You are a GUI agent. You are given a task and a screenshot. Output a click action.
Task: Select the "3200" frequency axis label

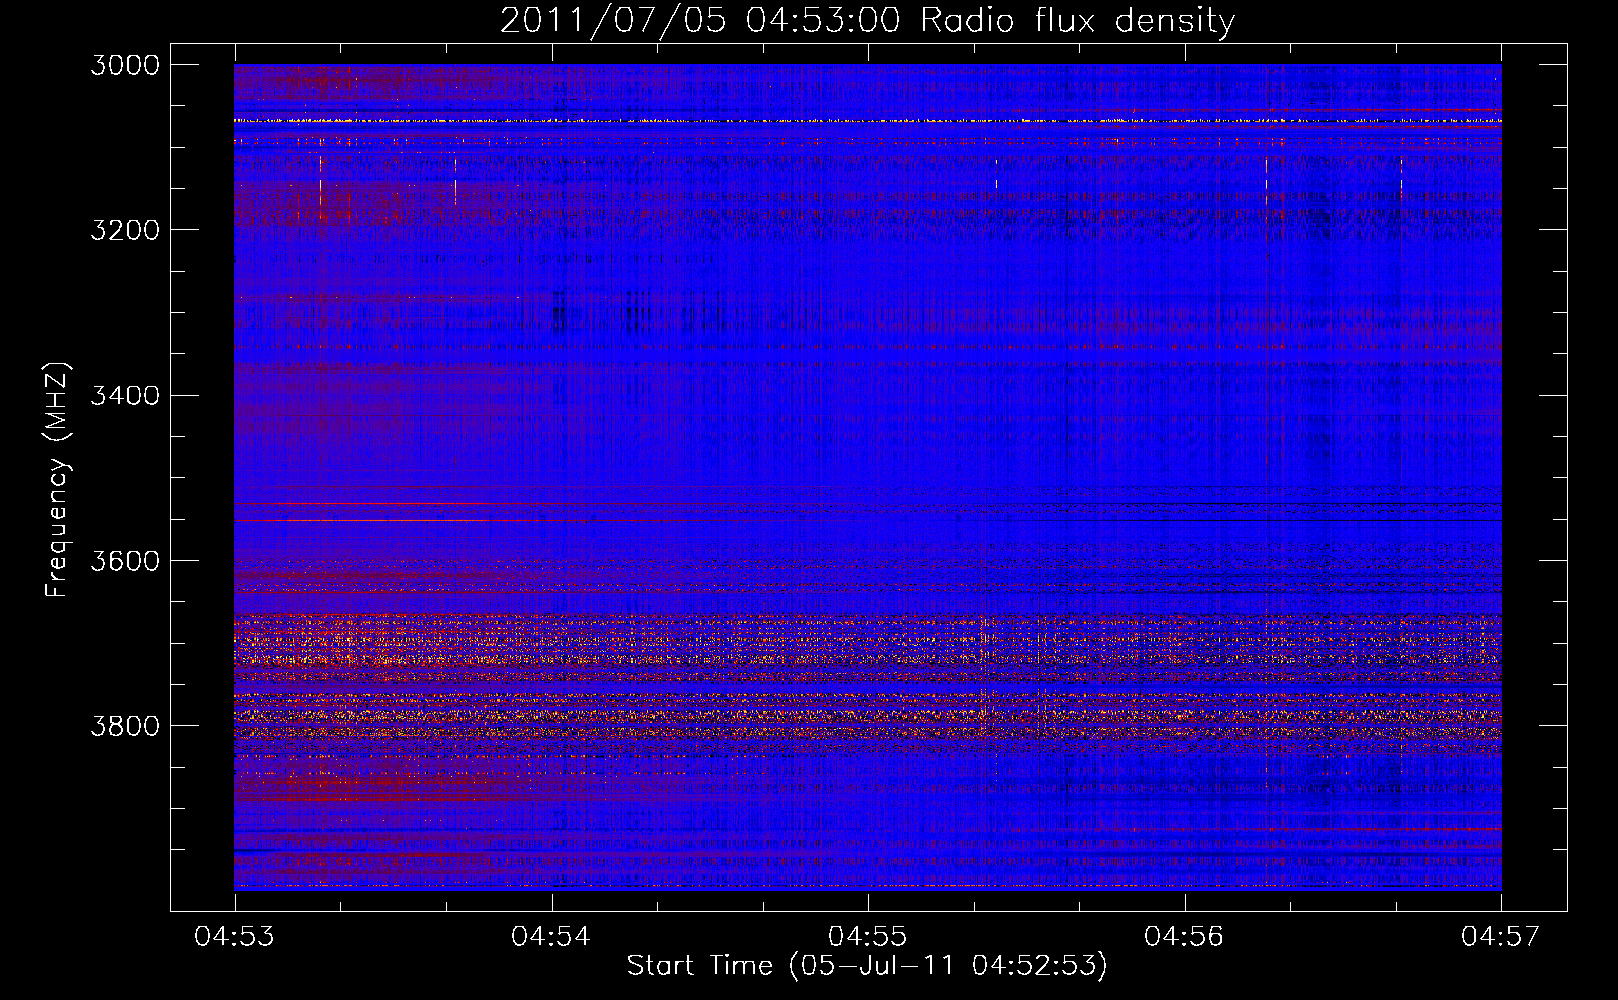pos(125,230)
